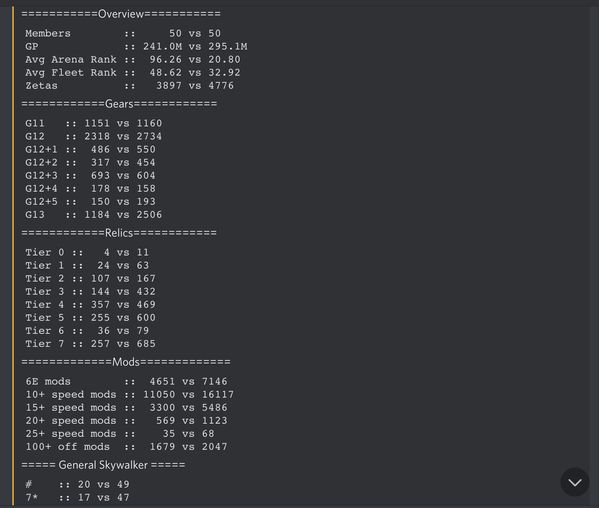Click the 6E mods count row
Screen dimensions: 599x508
(126, 382)
